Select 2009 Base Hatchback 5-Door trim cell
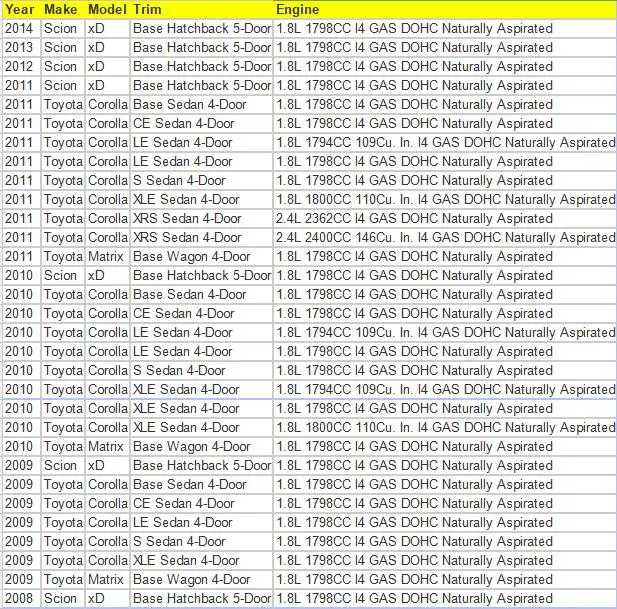This screenshot has width=617, height=609. [201, 465]
